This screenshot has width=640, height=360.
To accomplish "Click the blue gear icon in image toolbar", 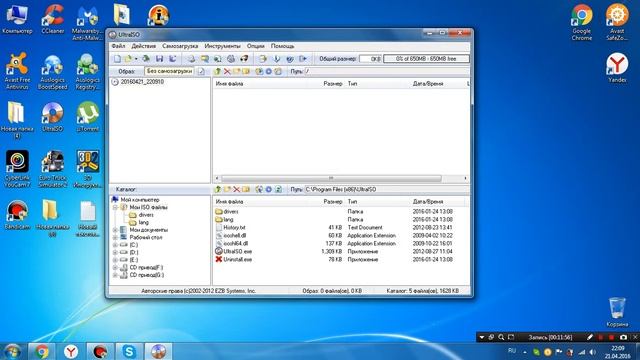I will 269,71.
